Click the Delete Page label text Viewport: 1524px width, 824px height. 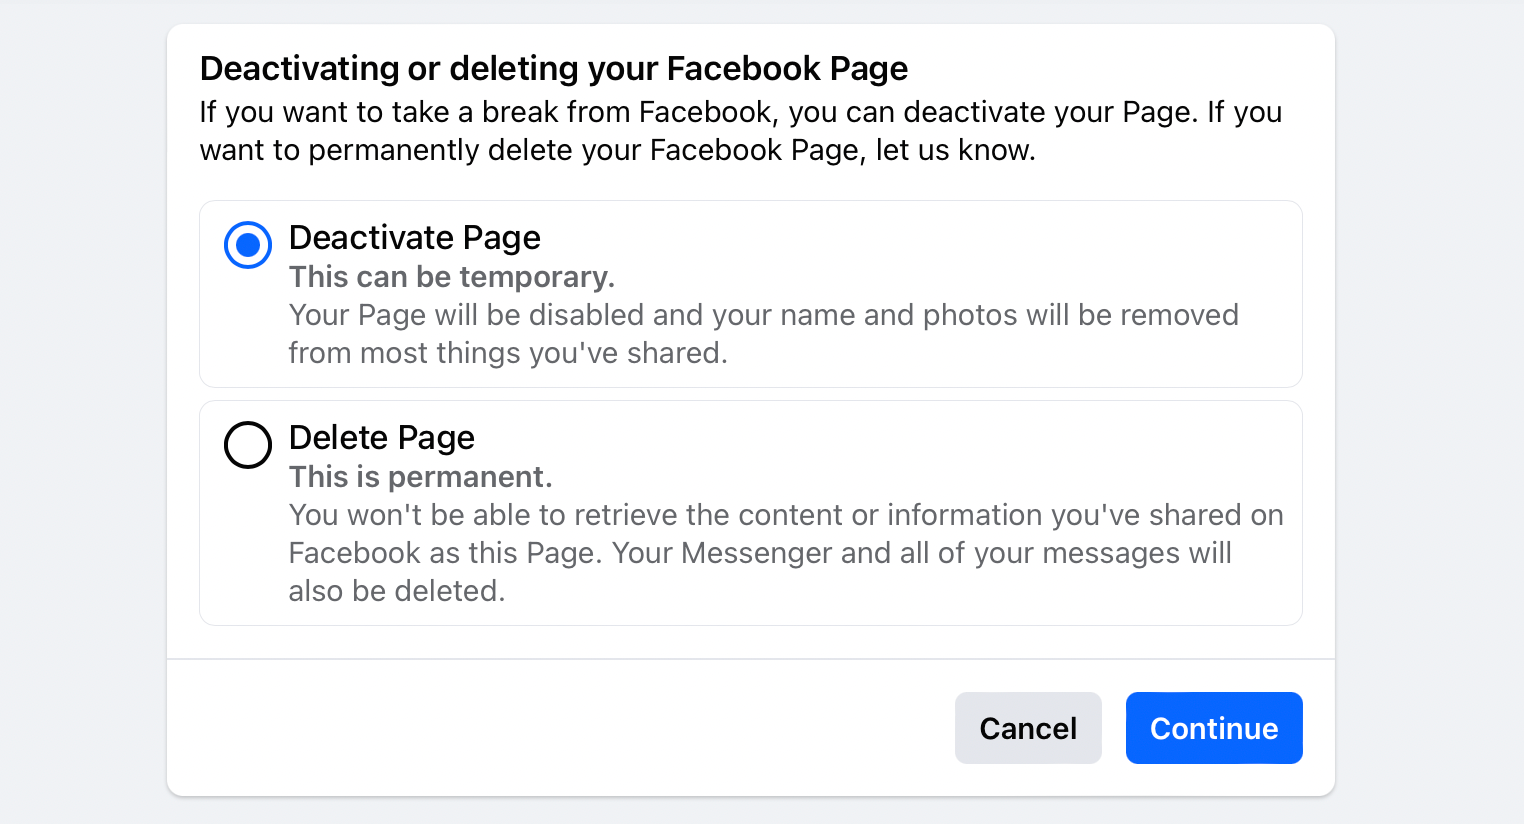pyautogui.click(x=381, y=438)
